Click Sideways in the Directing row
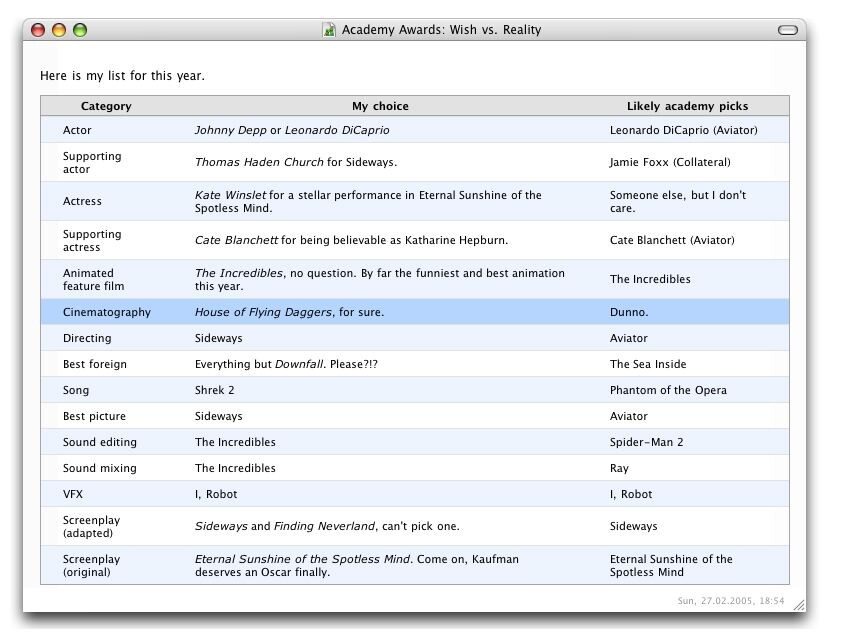The width and height of the screenshot is (842, 641). (x=219, y=338)
